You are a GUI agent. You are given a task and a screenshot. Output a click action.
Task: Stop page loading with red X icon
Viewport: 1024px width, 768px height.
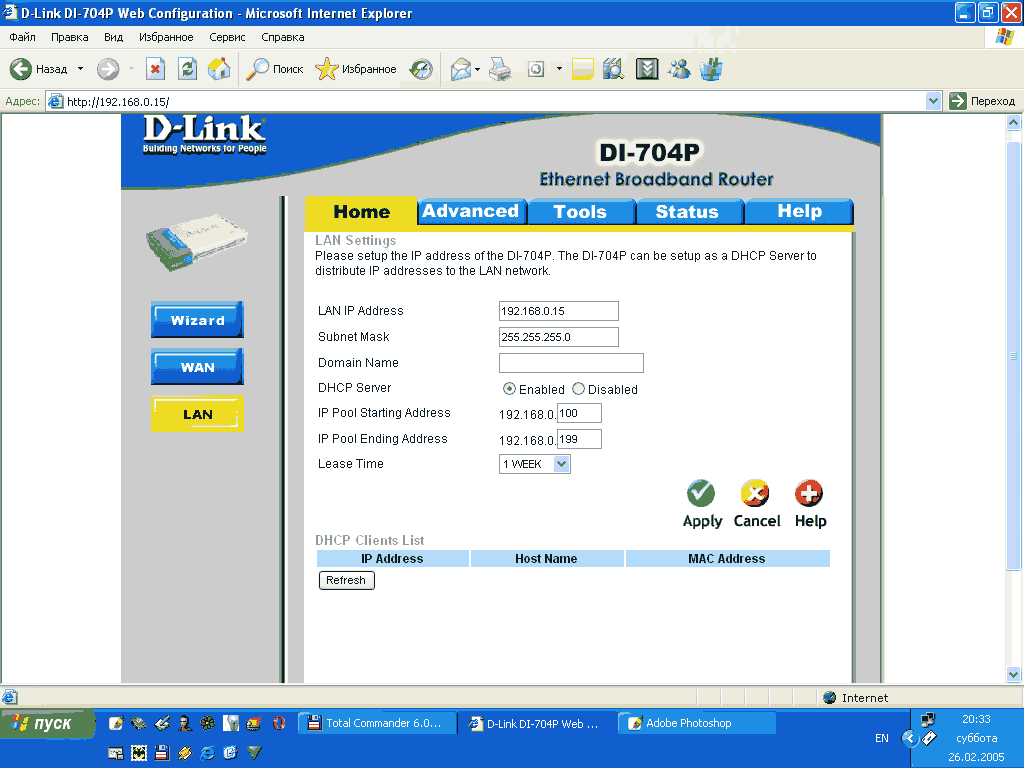pyautogui.click(x=155, y=69)
